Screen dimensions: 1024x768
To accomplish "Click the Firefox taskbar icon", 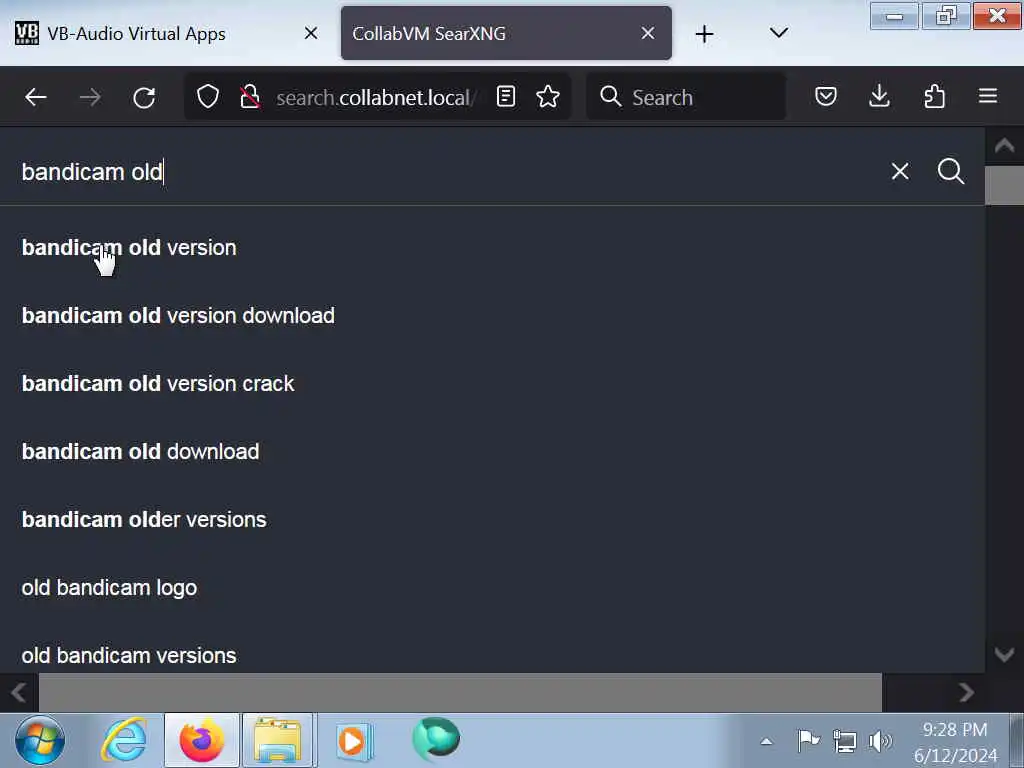I will (202, 741).
